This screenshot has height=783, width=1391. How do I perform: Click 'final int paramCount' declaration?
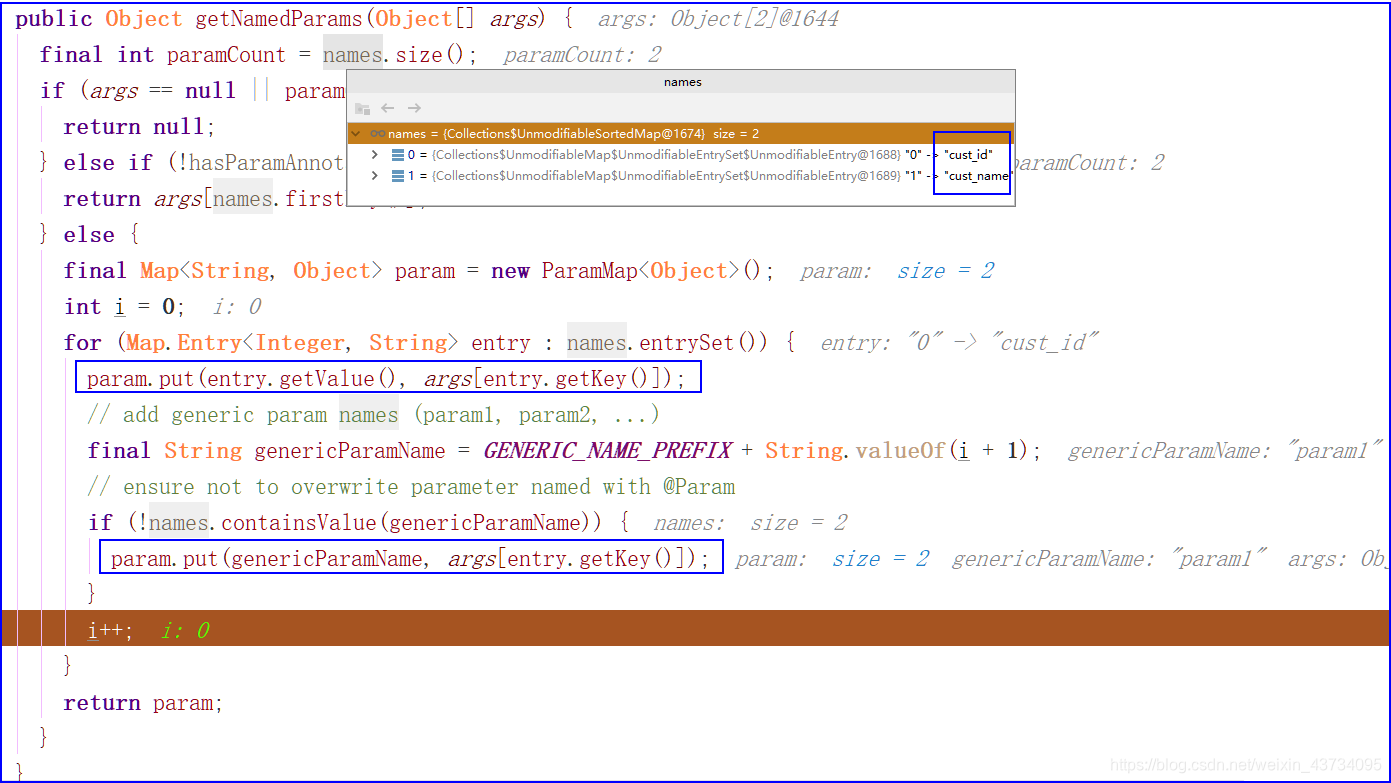click(163, 55)
